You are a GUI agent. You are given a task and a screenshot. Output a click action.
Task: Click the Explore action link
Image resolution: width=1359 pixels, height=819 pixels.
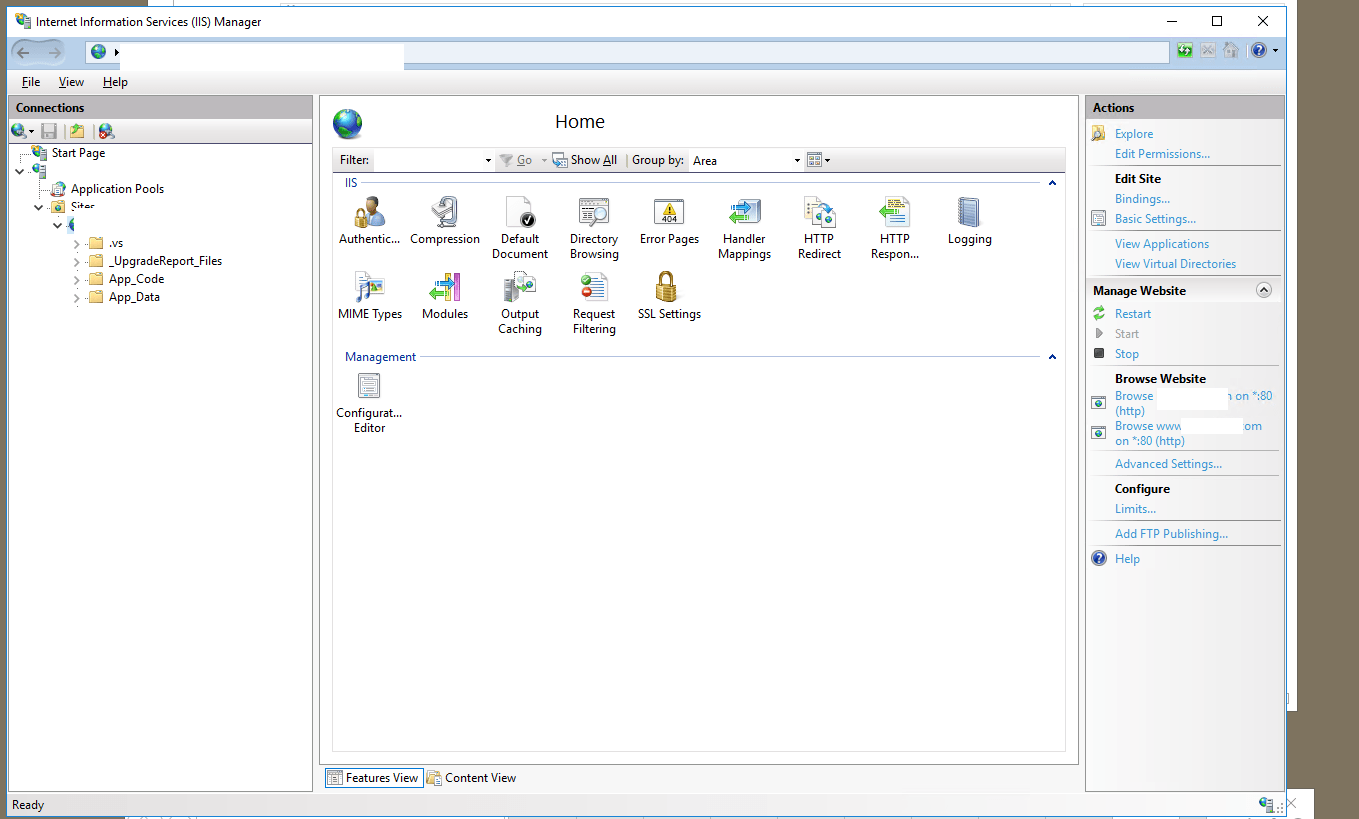tap(1134, 134)
